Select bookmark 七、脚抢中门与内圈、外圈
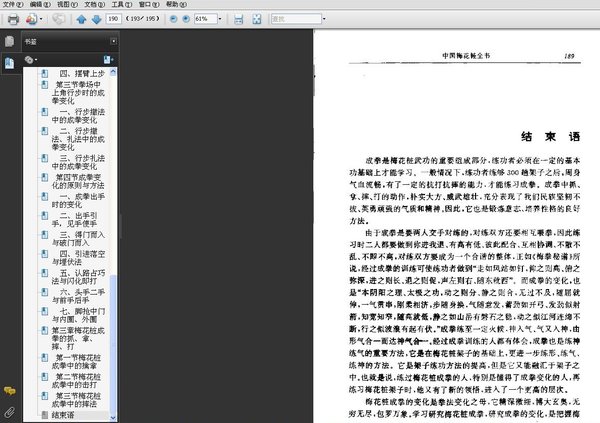The width and height of the screenshot is (600, 423). tap(78, 315)
